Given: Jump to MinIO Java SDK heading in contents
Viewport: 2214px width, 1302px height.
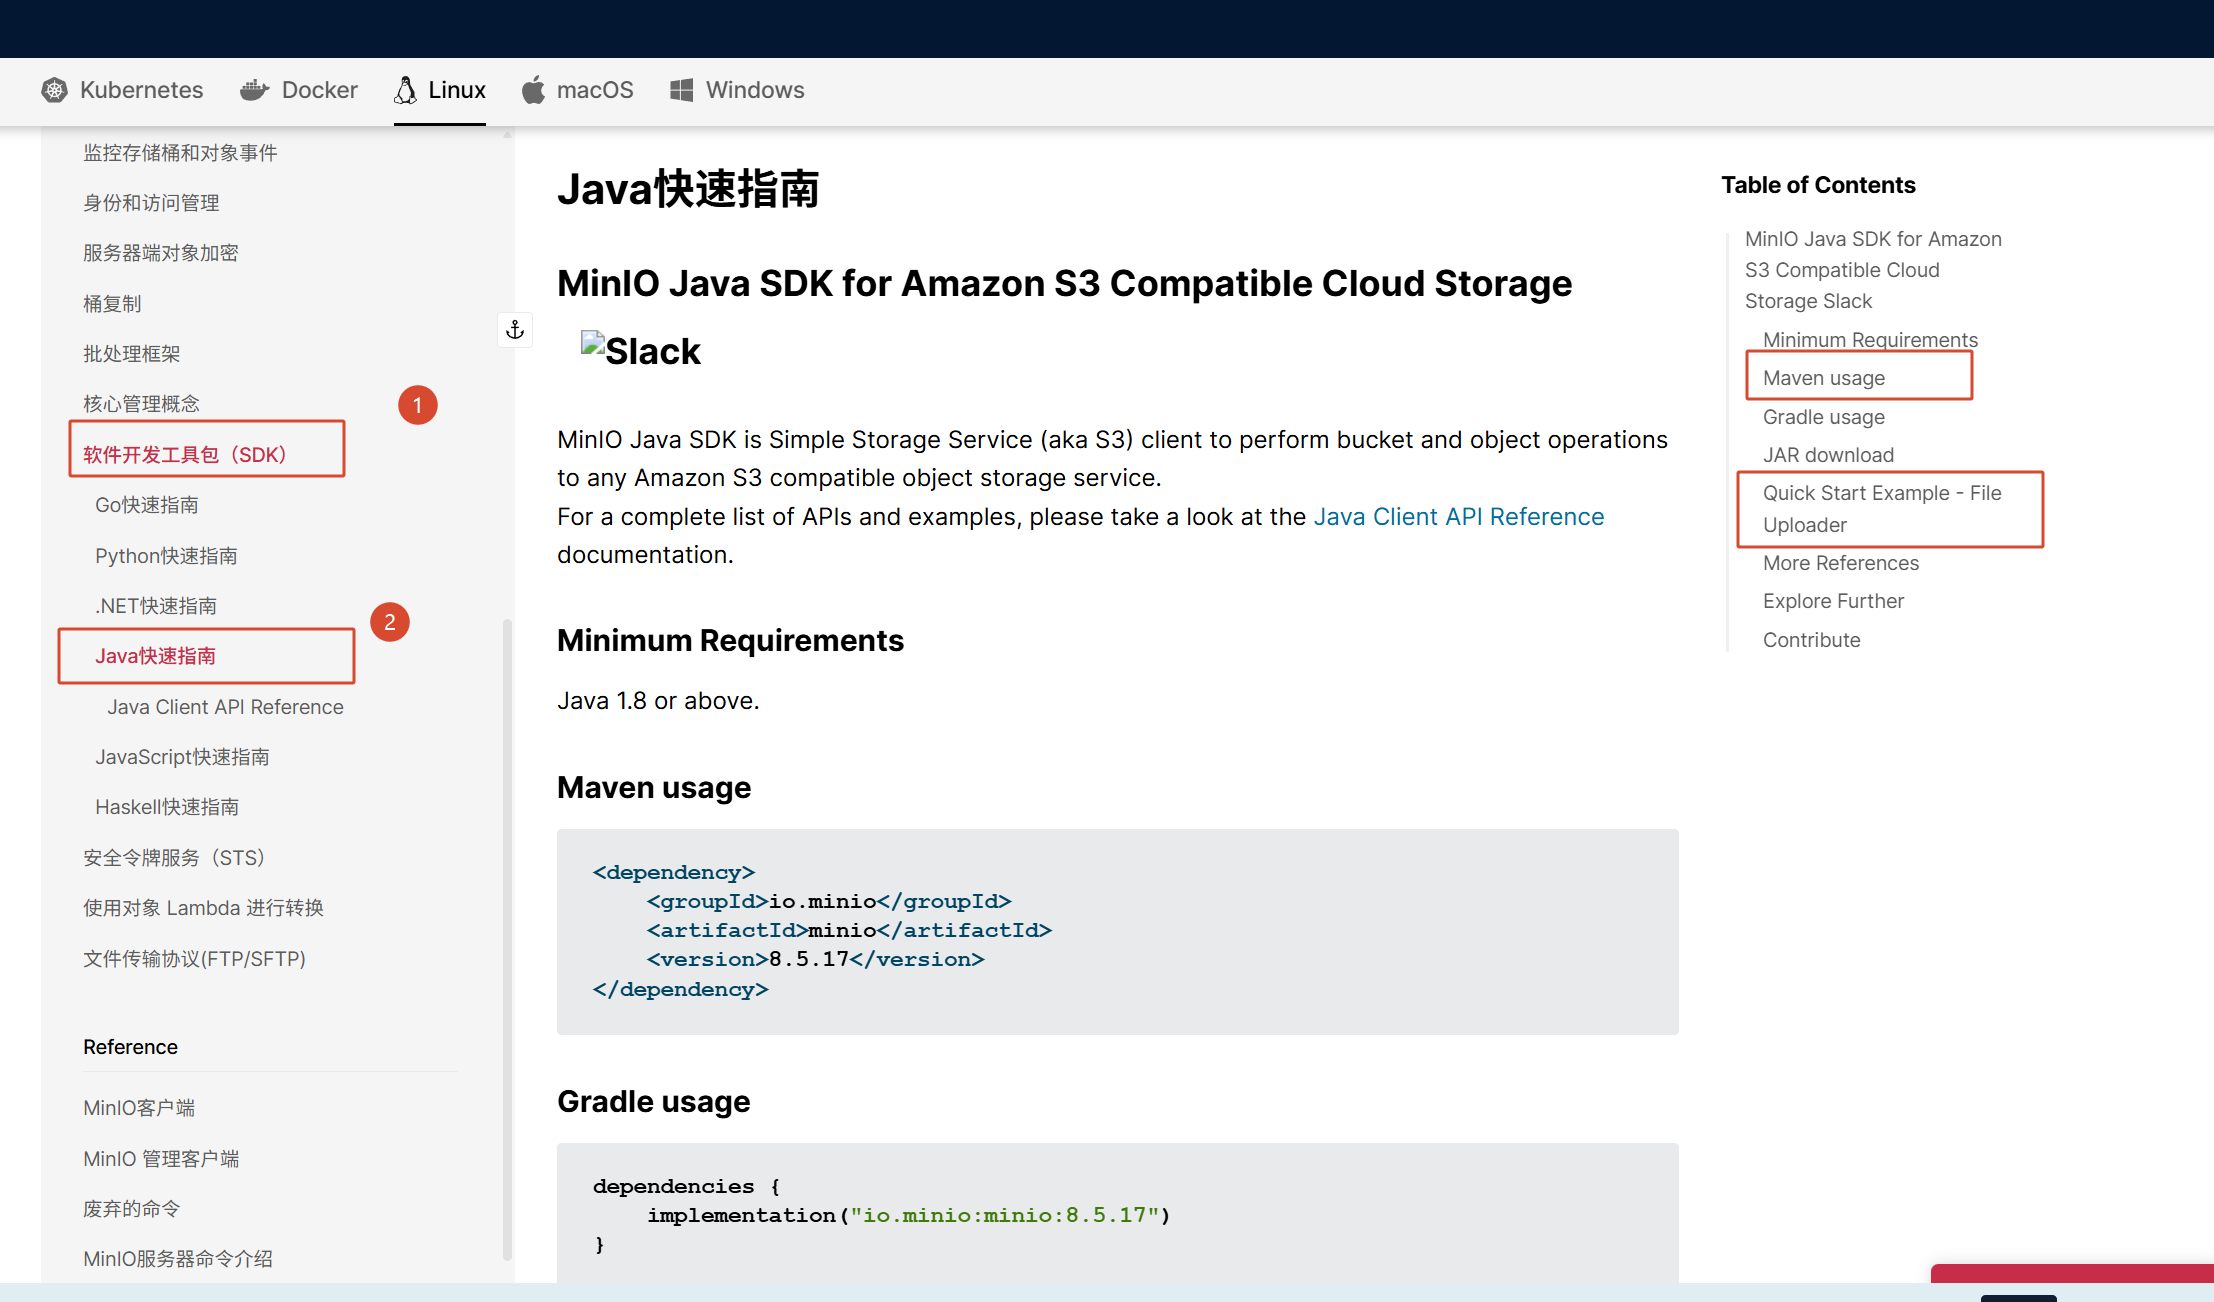Looking at the screenshot, I should pos(1873,270).
